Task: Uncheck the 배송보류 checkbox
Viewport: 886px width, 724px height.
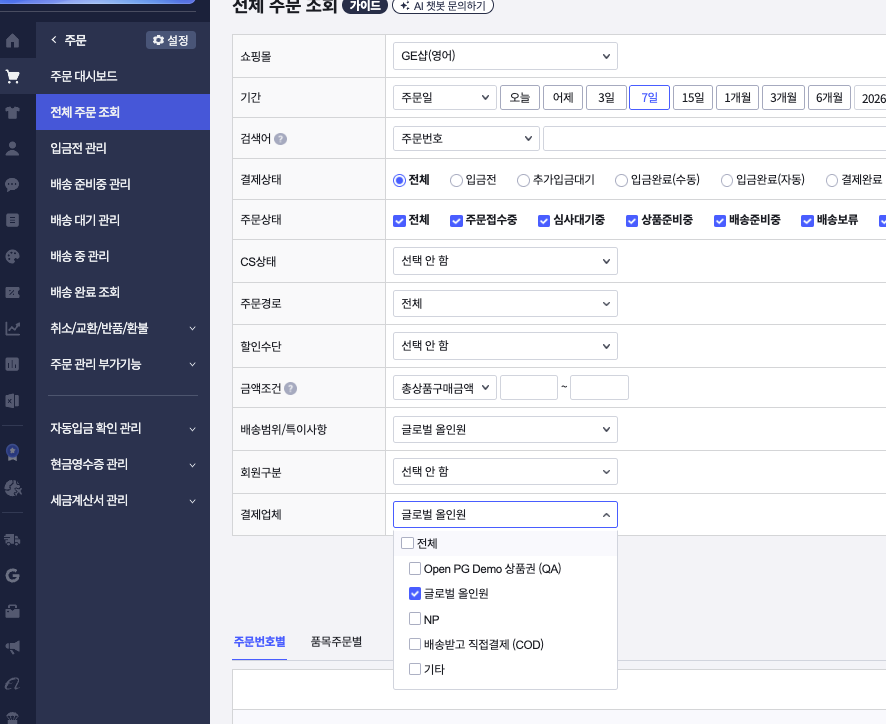Action: (807, 221)
